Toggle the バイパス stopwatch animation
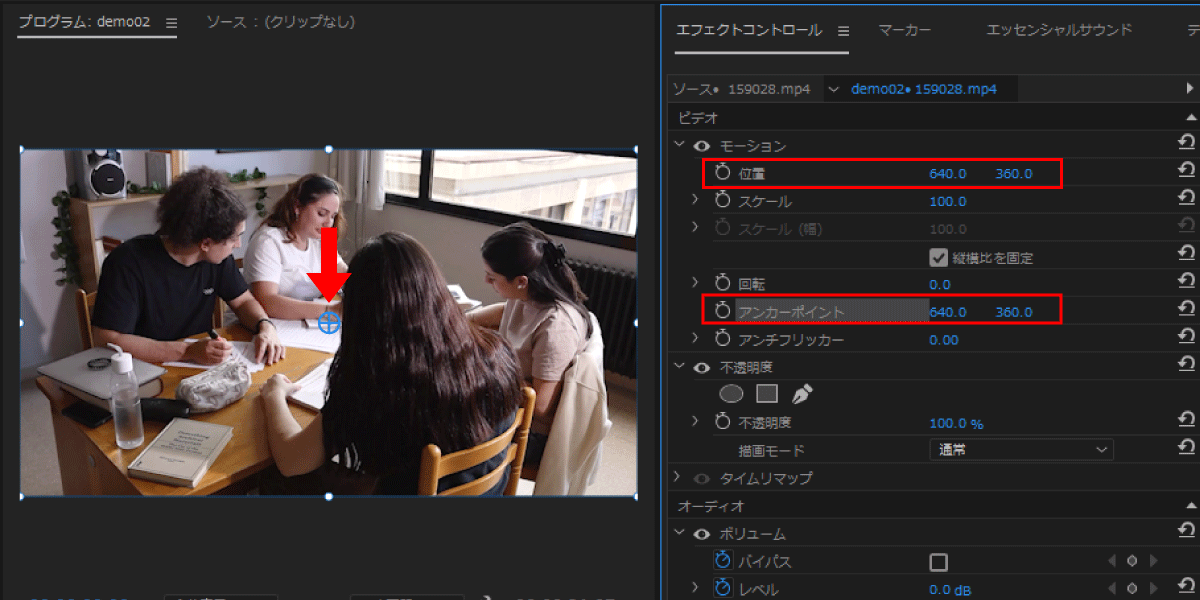The width and height of the screenshot is (1200, 600). pos(723,561)
